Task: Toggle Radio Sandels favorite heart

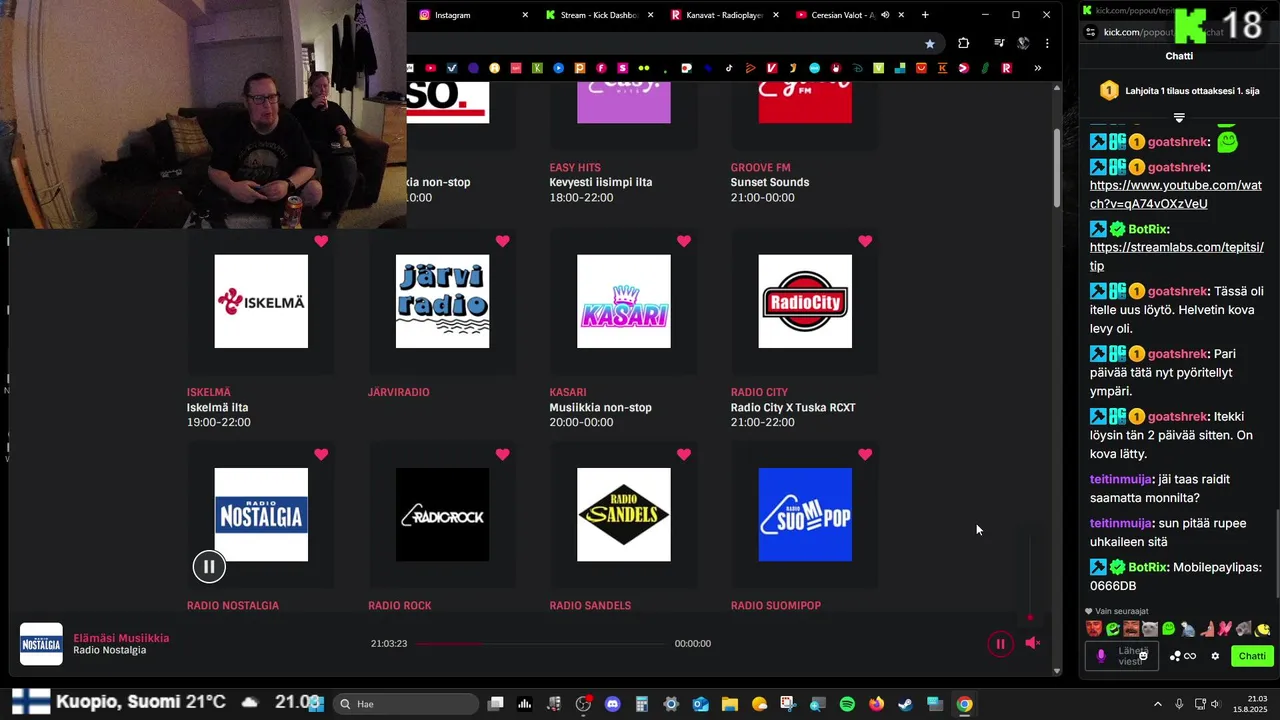Action: pos(684,454)
